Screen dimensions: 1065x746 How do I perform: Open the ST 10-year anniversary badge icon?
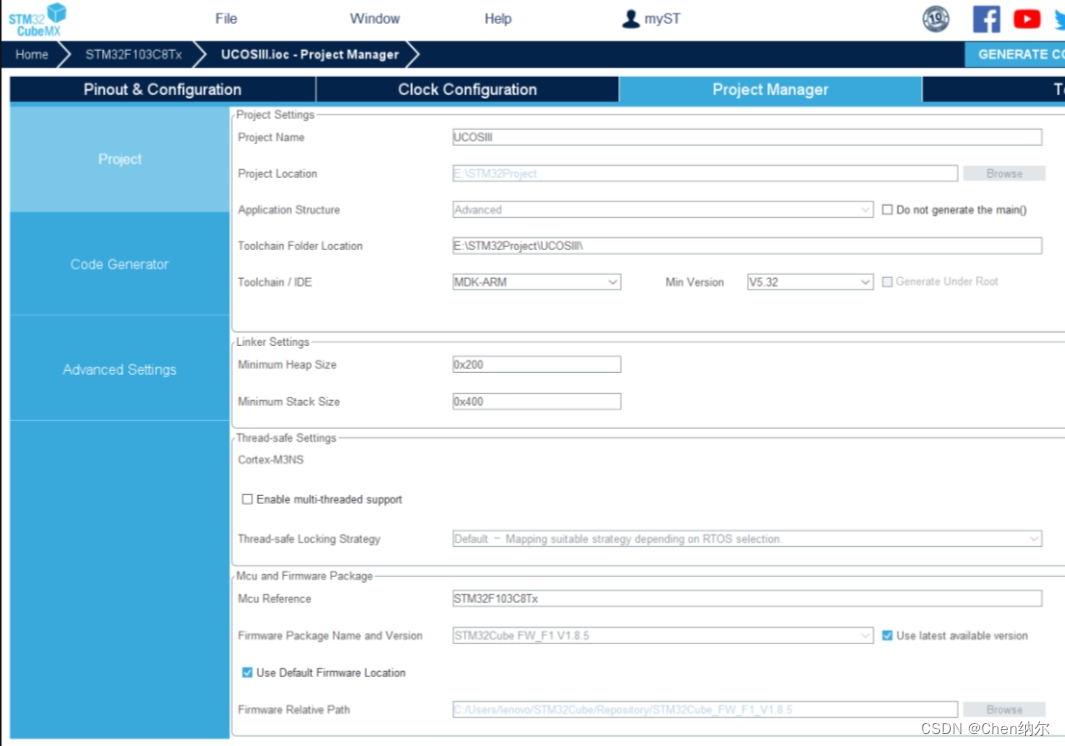pos(935,19)
